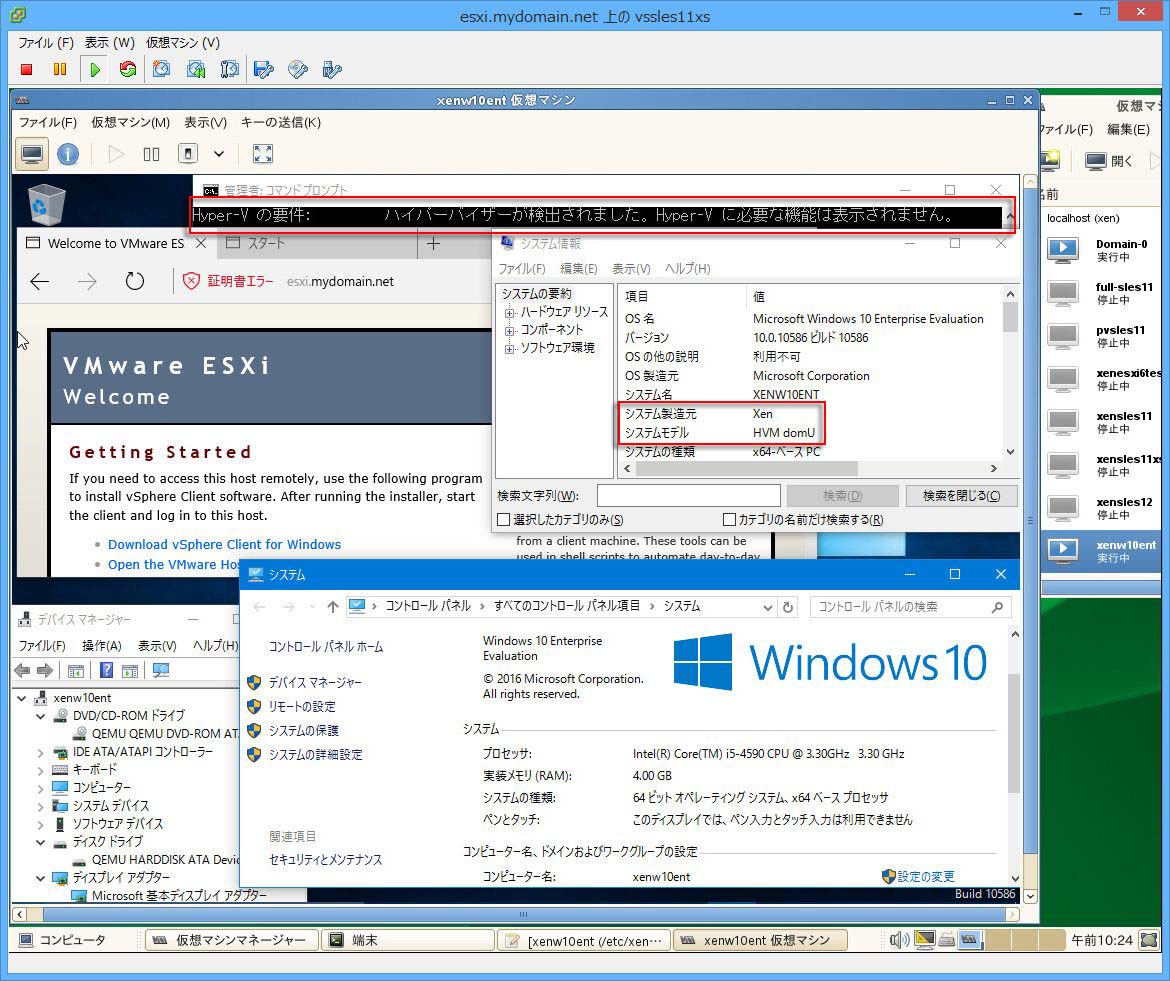Image resolution: width=1170 pixels, height=981 pixels.
Task: Click the refresh icon in Edge browser
Action: coord(134,281)
